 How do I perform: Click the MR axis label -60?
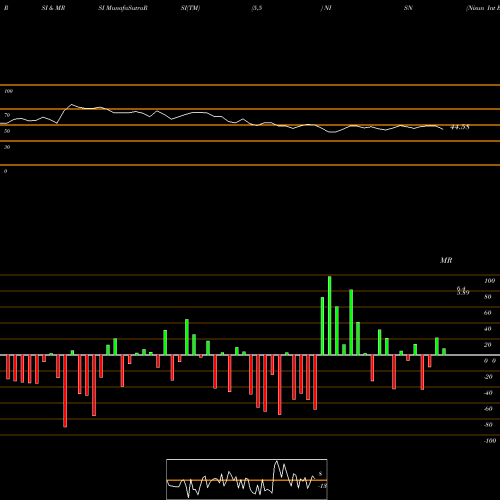tap(488, 409)
